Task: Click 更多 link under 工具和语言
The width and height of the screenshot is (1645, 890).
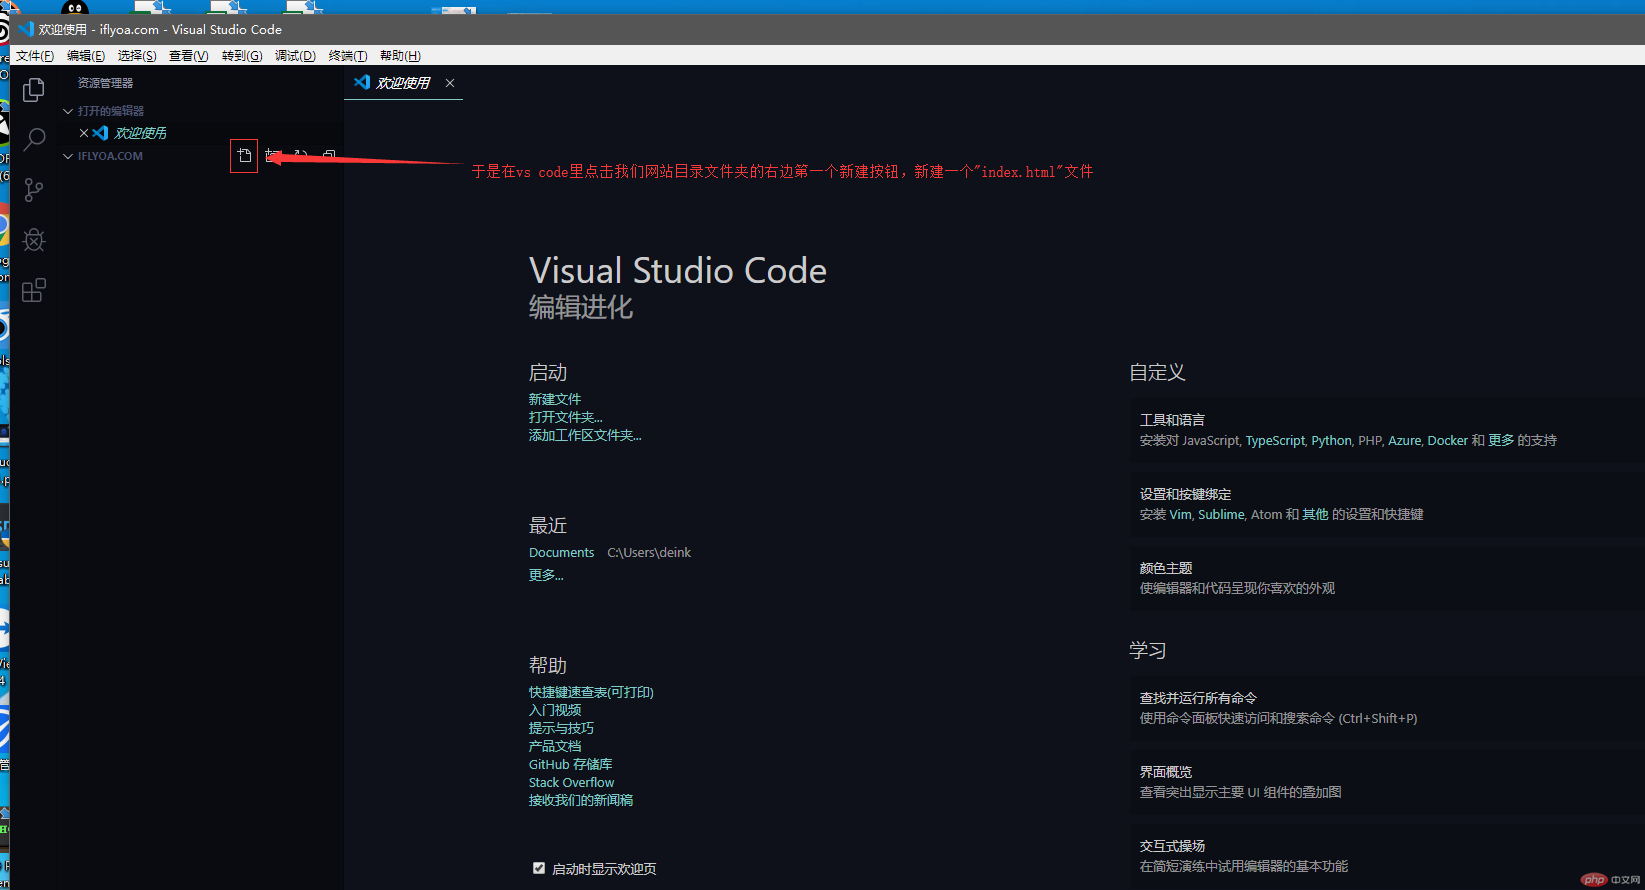Action: (x=1501, y=440)
